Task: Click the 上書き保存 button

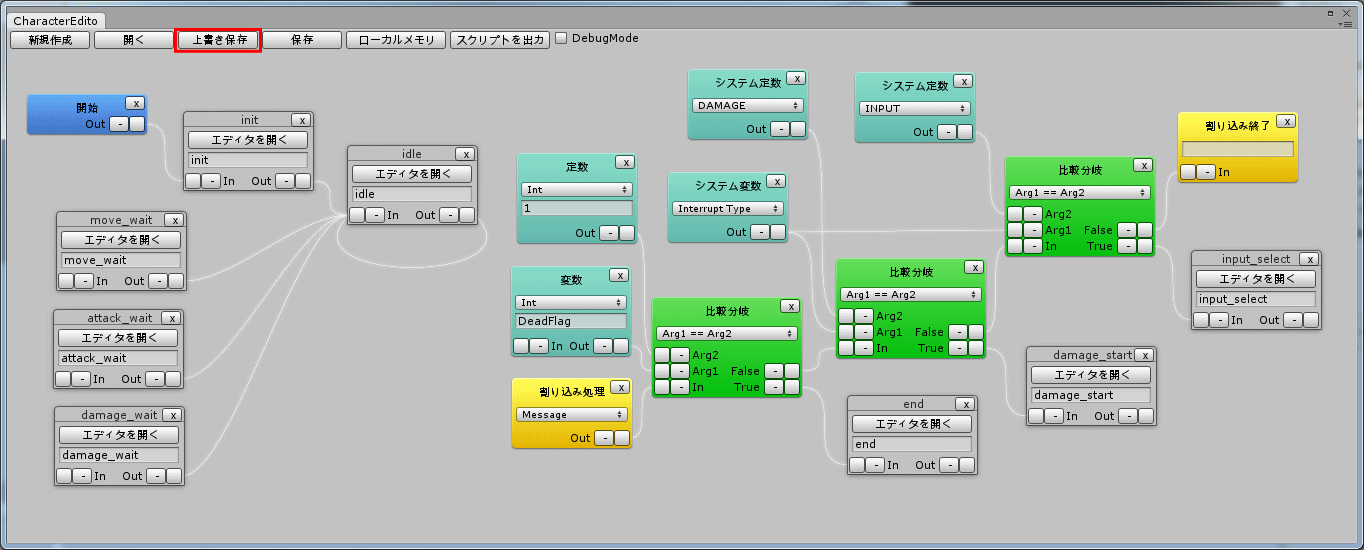Action: (219, 40)
